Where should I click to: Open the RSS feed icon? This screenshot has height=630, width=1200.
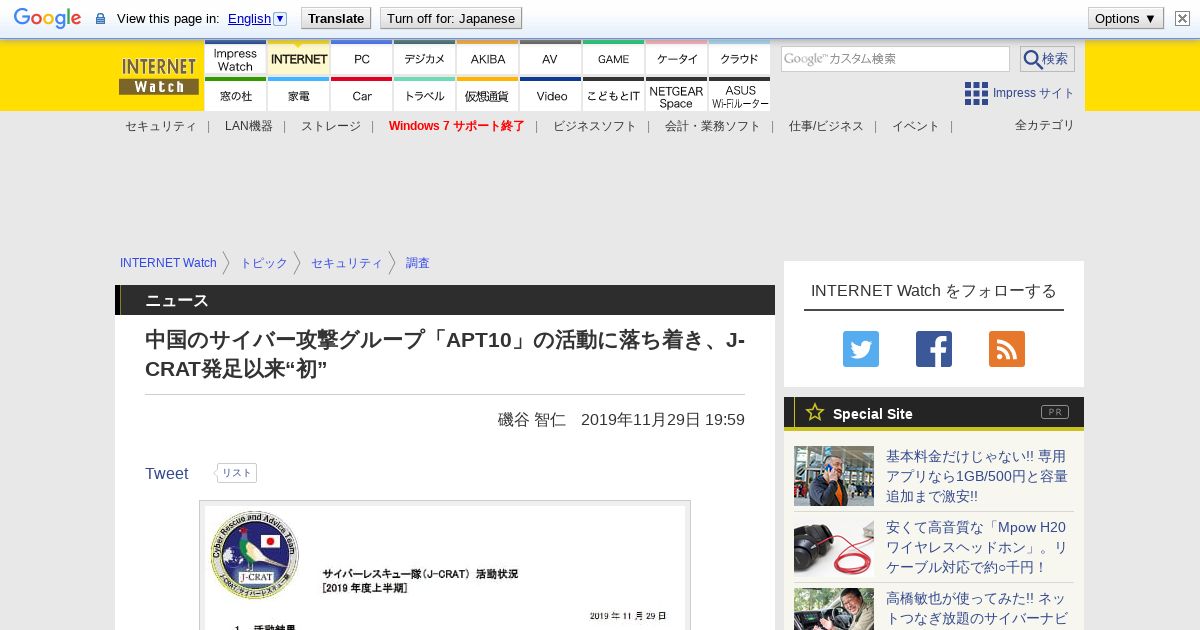point(1007,349)
